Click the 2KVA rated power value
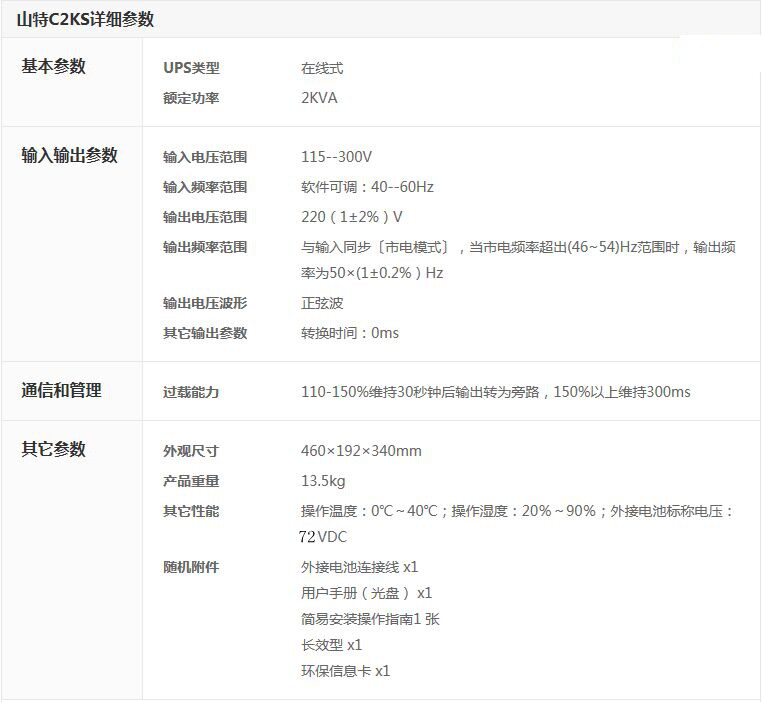The image size is (762, 702). pos(319,98)
